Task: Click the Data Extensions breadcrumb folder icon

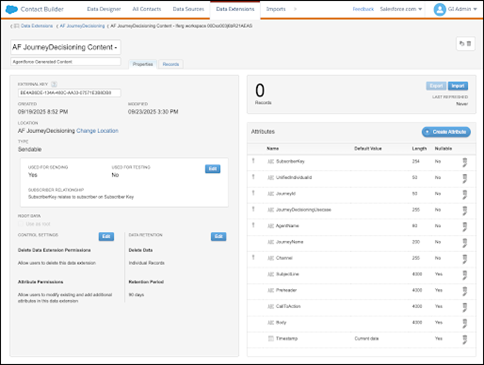Action: (x=16, y=26)
